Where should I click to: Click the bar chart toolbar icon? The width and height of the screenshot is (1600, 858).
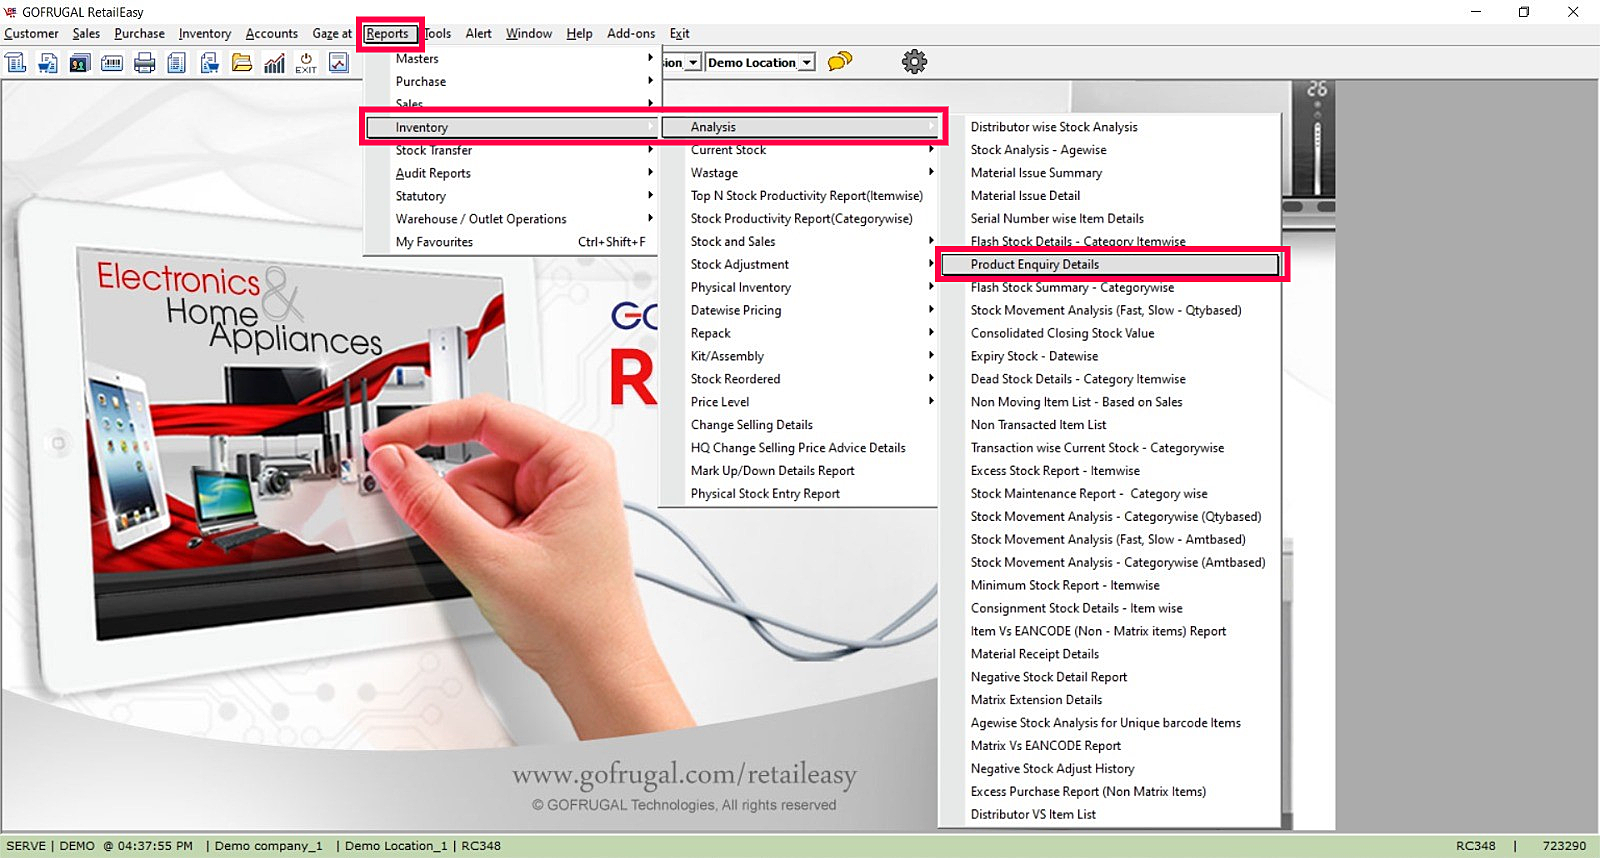click(274, 63)
